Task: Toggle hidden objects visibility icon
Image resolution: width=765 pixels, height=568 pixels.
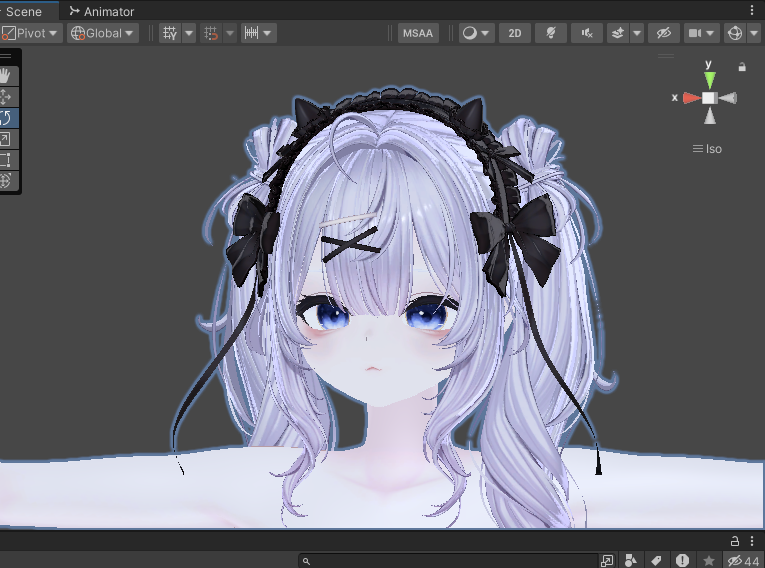Action: coord(664,33)
